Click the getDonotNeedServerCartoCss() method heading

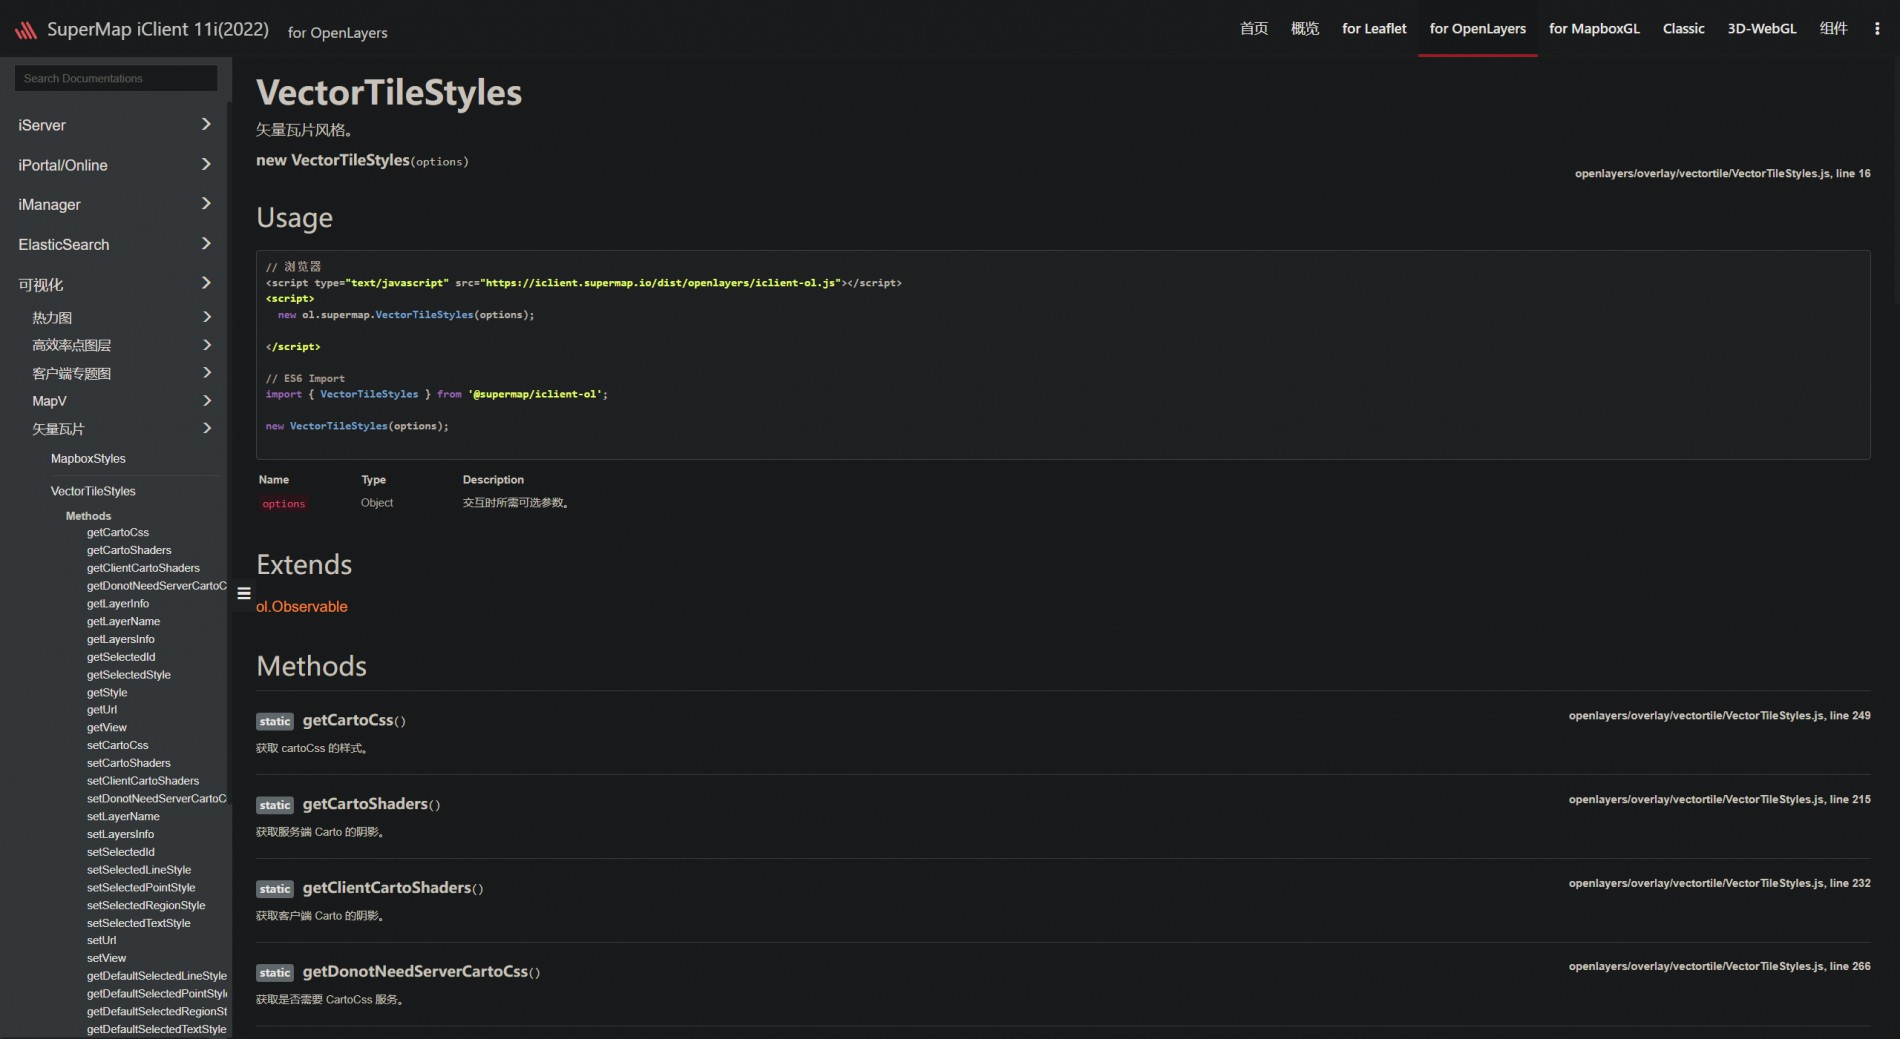point(421,972)
